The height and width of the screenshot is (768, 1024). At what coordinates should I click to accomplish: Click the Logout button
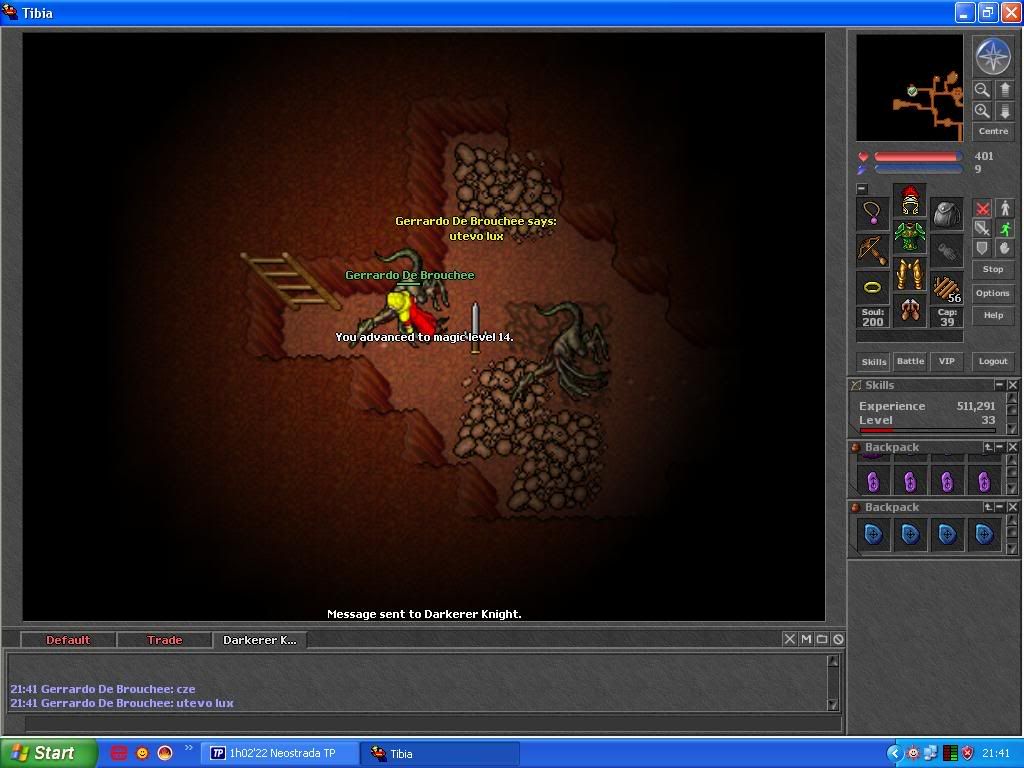click(x=993, y=361)
